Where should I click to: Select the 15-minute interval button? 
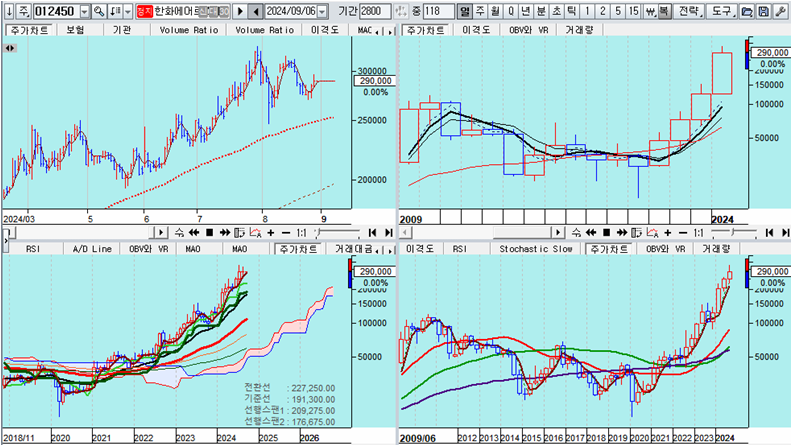[x=634, y=11]
